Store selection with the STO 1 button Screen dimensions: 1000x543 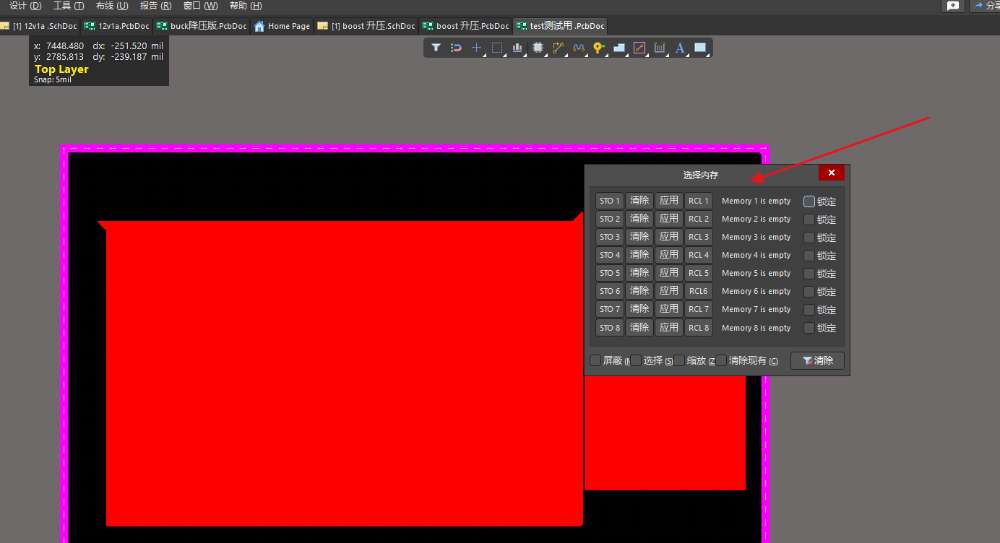(609, 201)
